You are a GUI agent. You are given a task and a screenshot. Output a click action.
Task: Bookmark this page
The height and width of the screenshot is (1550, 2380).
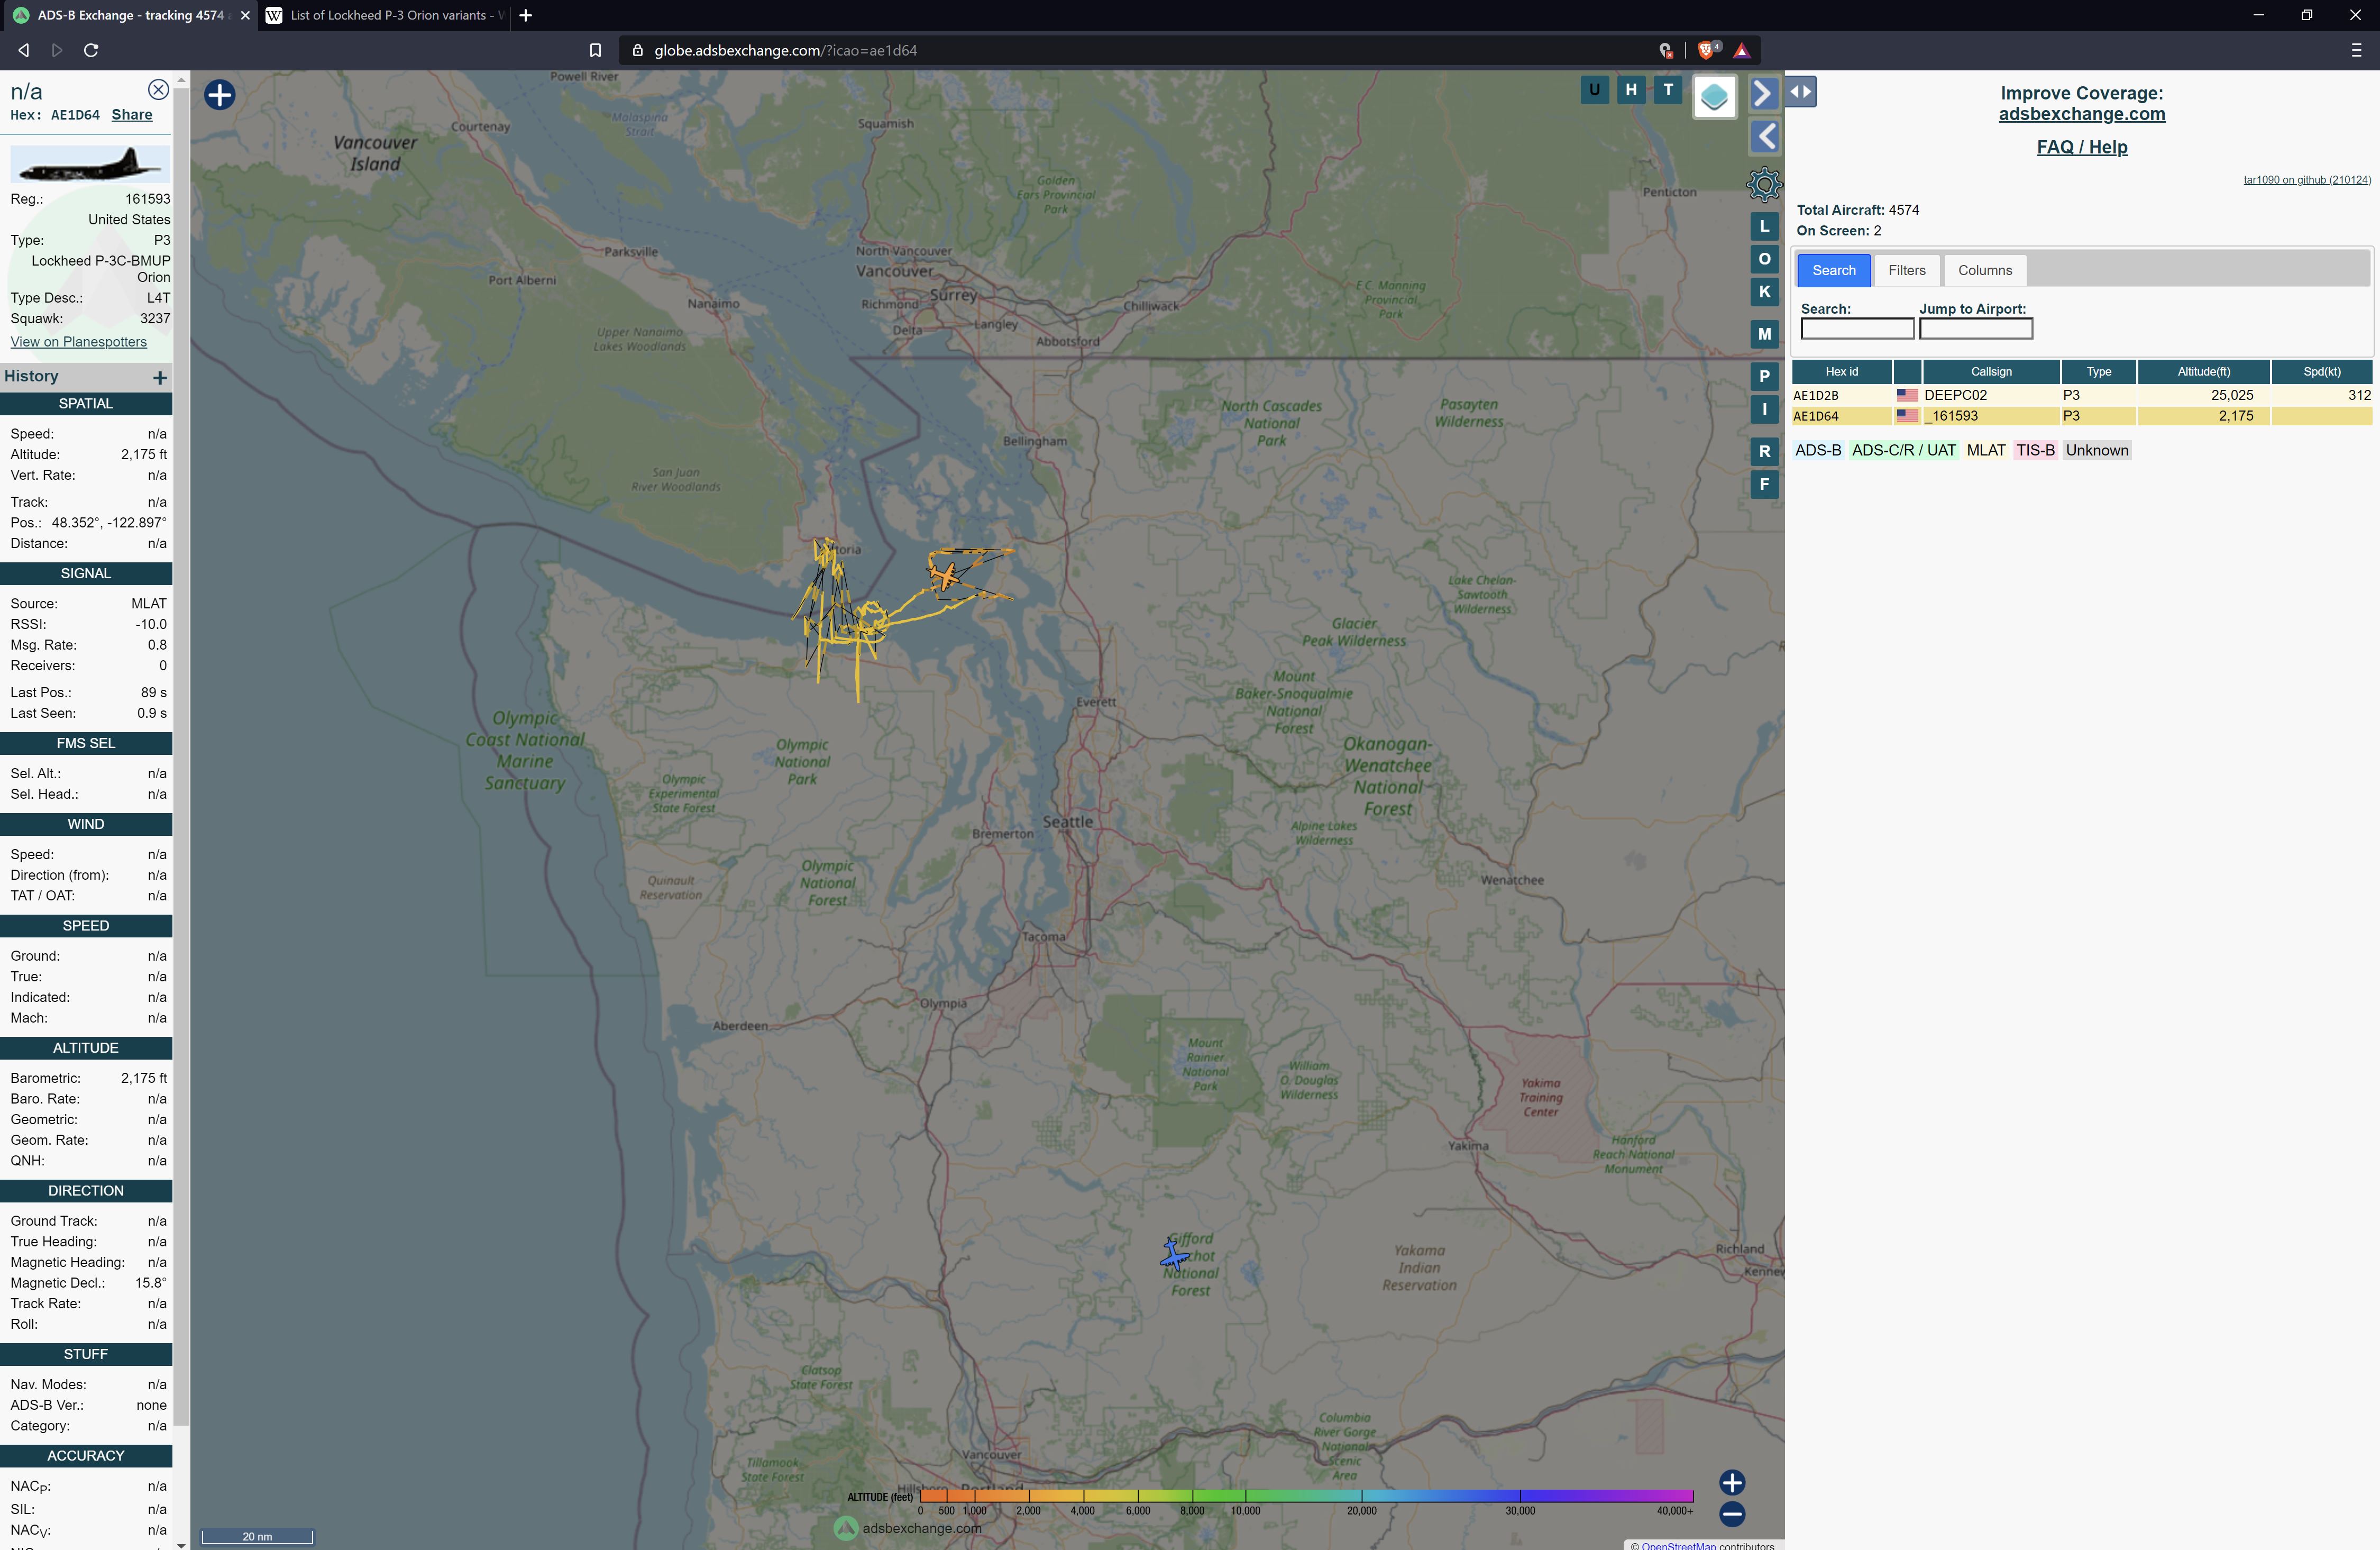tap(595, 50)
